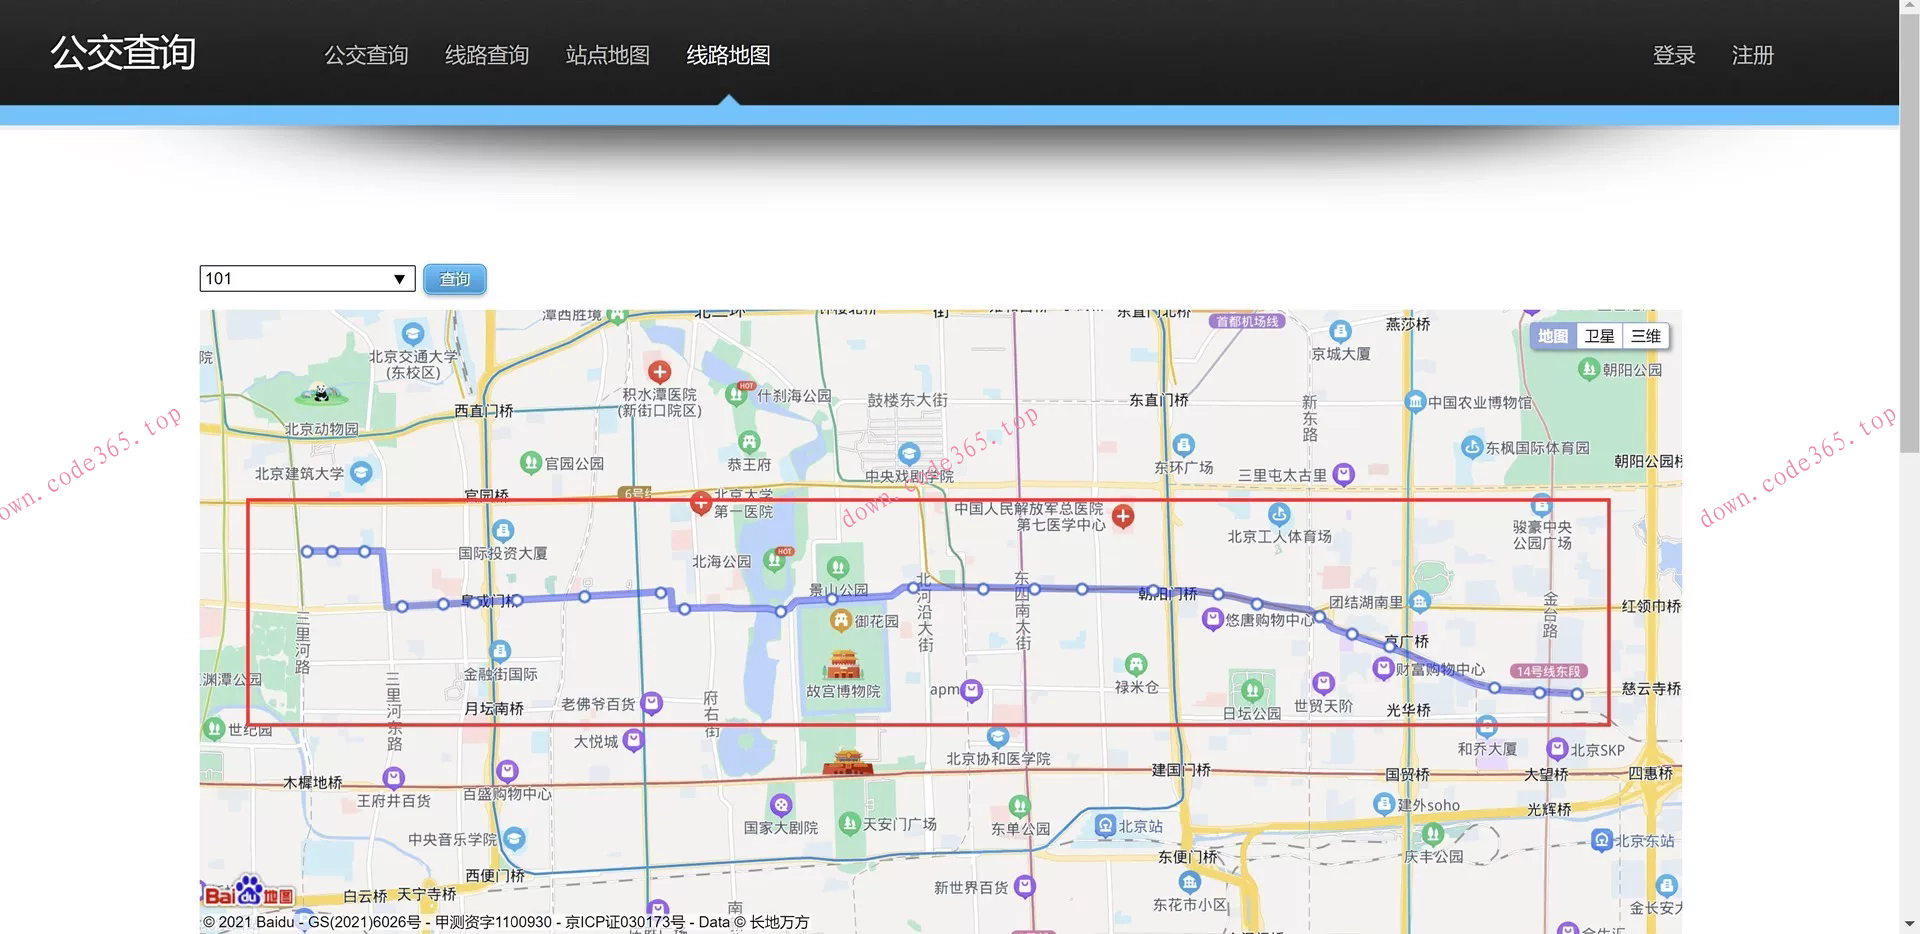1920x934 pixels.
Task: Click the 鼓楼东大街 street label
Action: coord(907,400)
